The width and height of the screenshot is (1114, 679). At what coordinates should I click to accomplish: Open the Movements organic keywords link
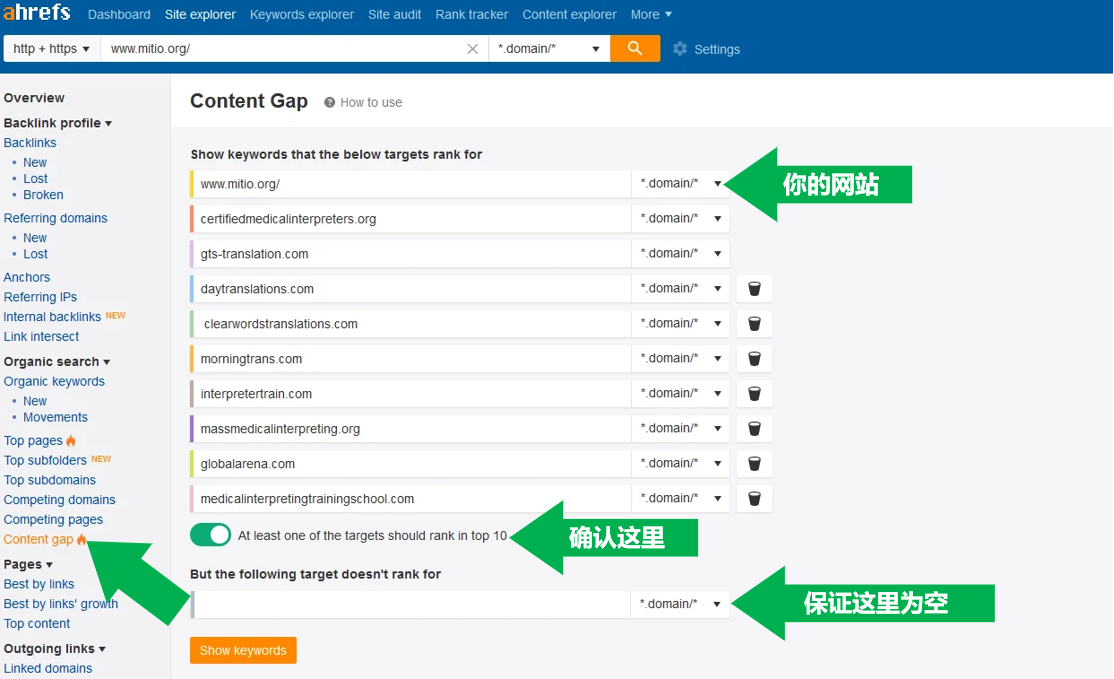[55, 417]
